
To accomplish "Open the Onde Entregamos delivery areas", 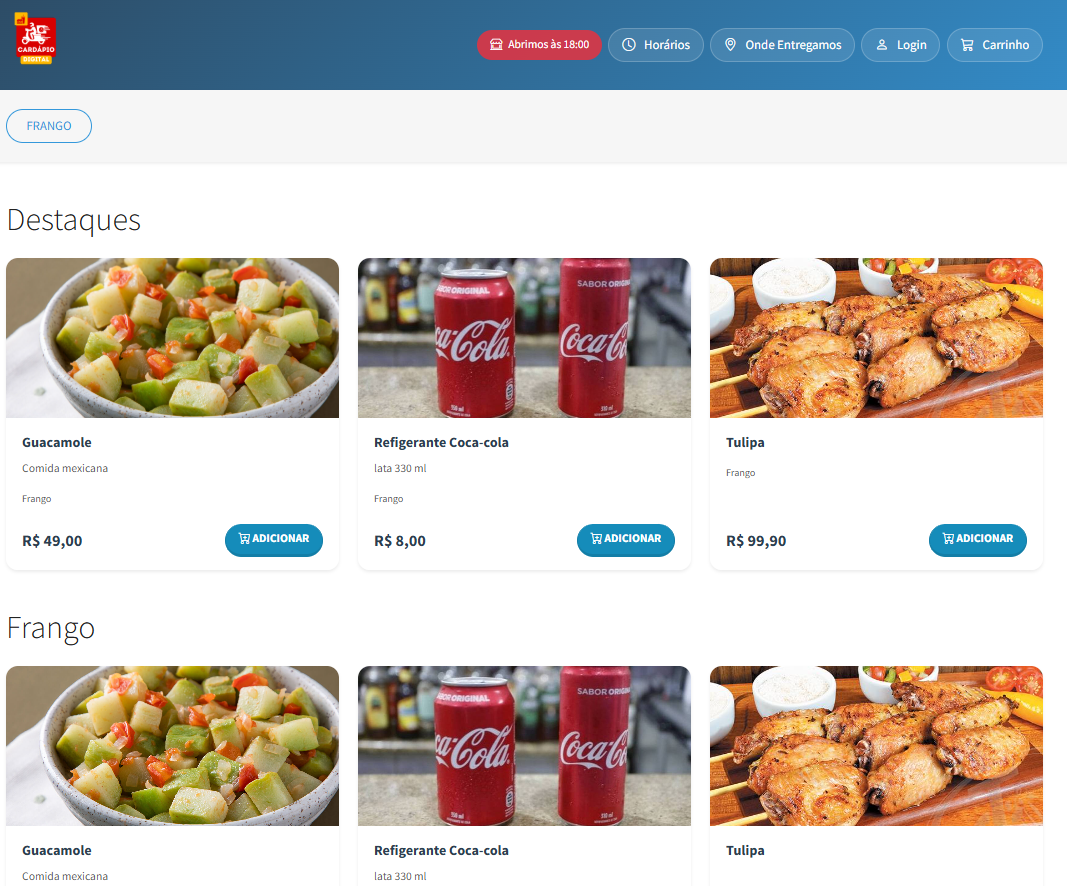I will pyautogui.click(x=782, y=45).
